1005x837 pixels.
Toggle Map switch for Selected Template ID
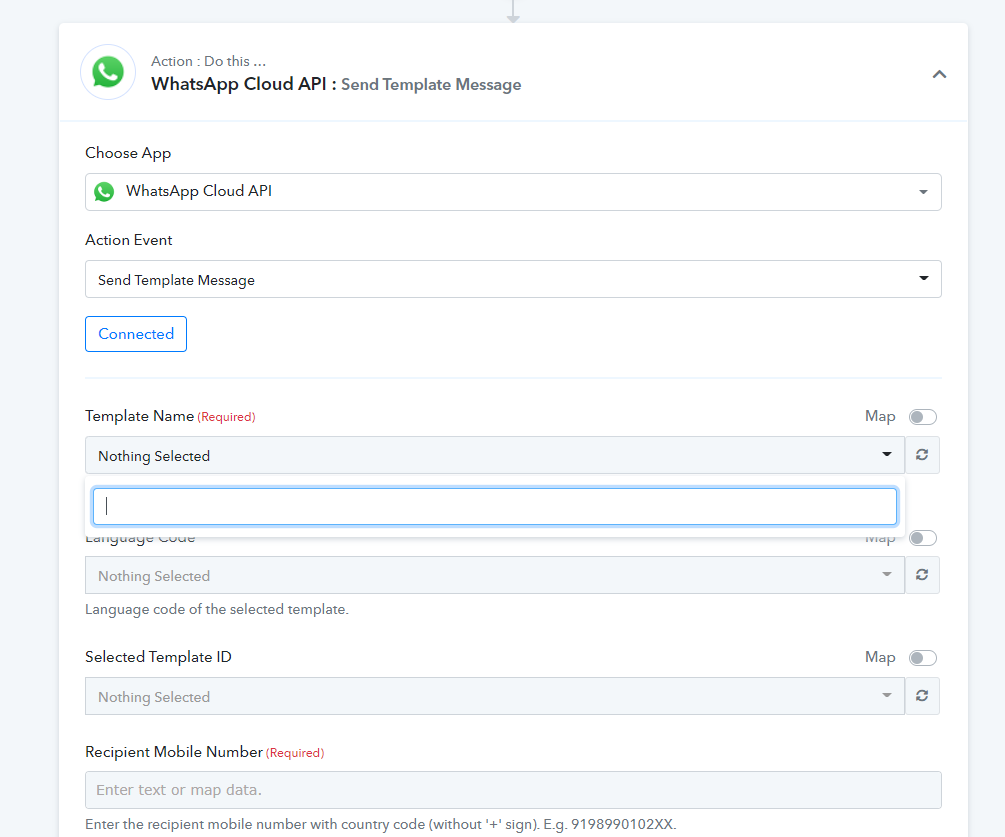[x=922, y=658]
